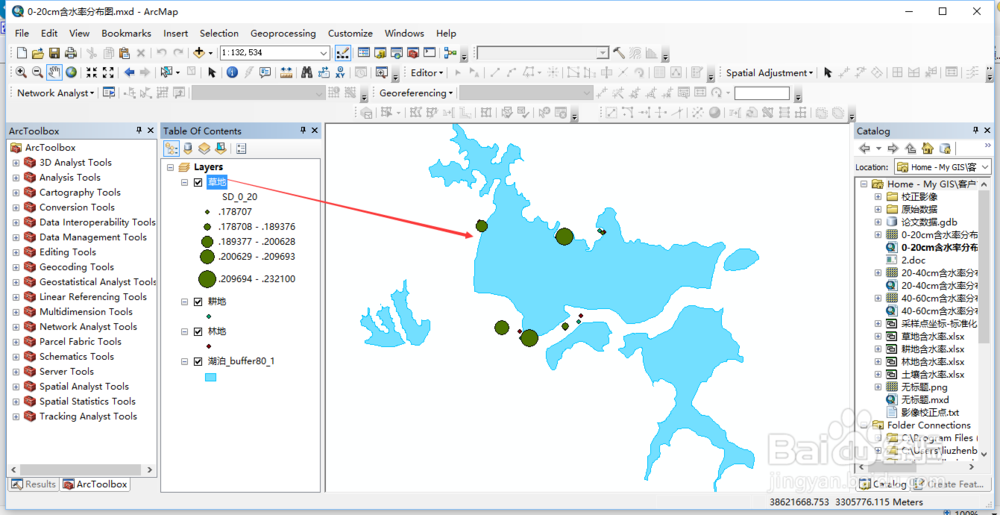
Task: Open the HTML Popup tool
Action: tap(265, 73)
